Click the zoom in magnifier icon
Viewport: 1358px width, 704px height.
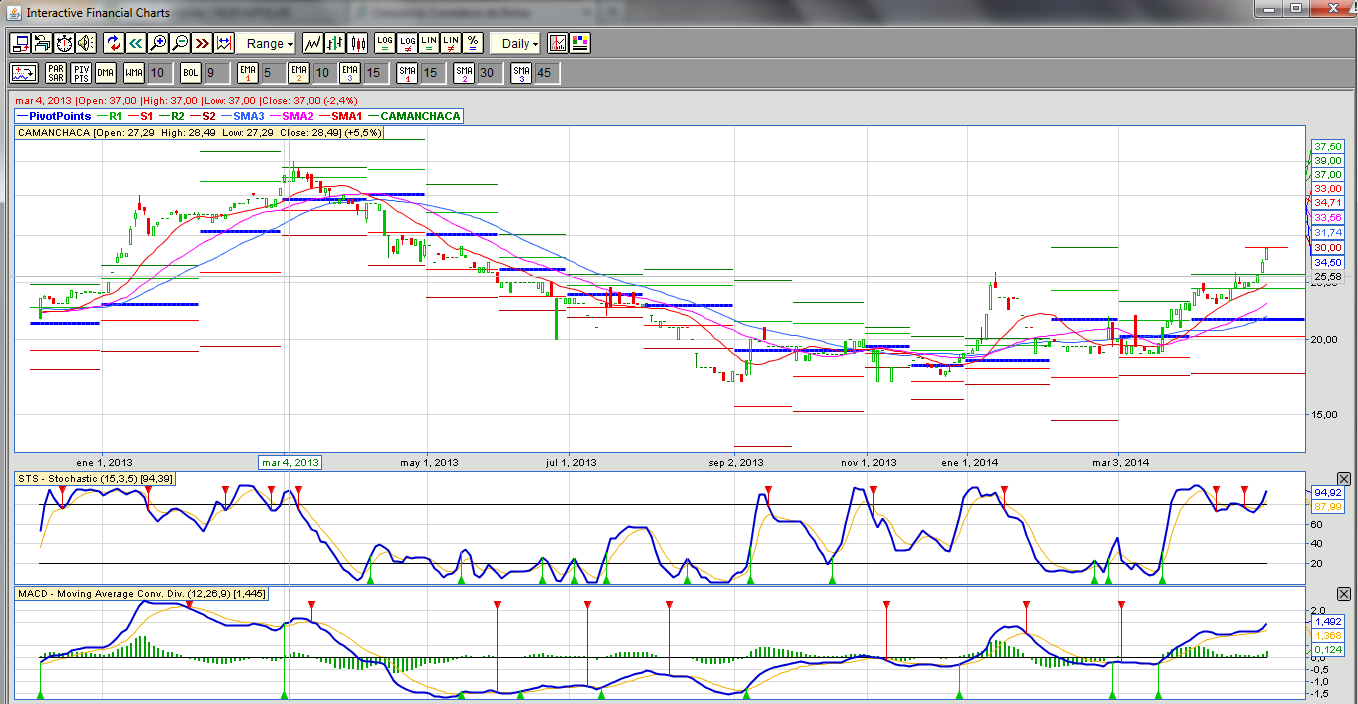[158, 43]
